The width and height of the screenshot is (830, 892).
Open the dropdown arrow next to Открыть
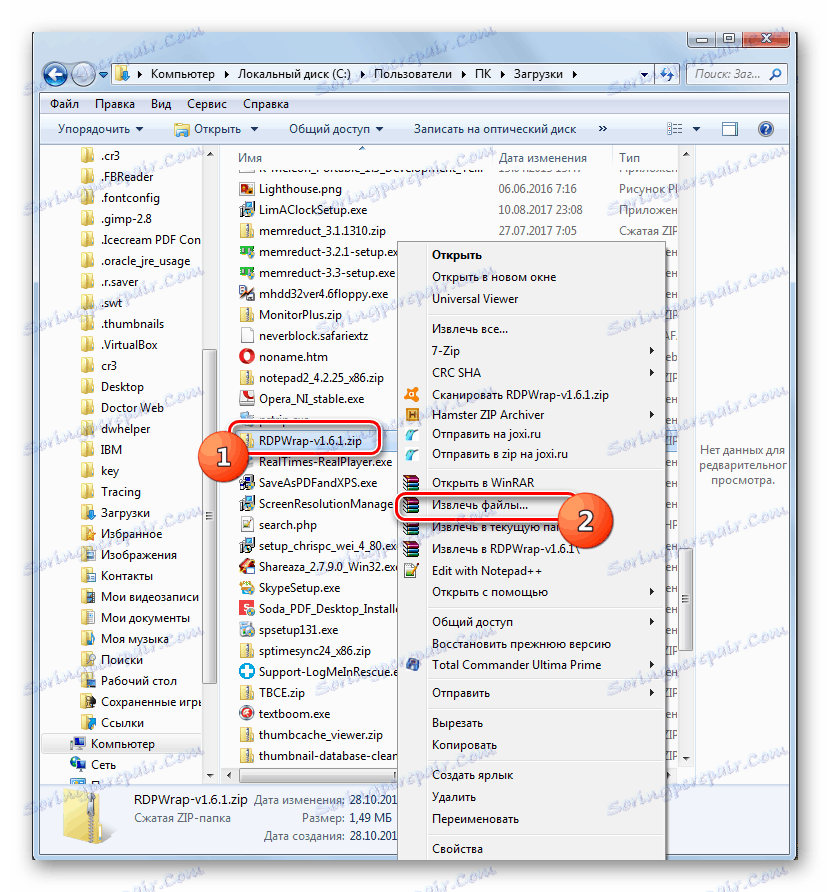coord(254,129)
